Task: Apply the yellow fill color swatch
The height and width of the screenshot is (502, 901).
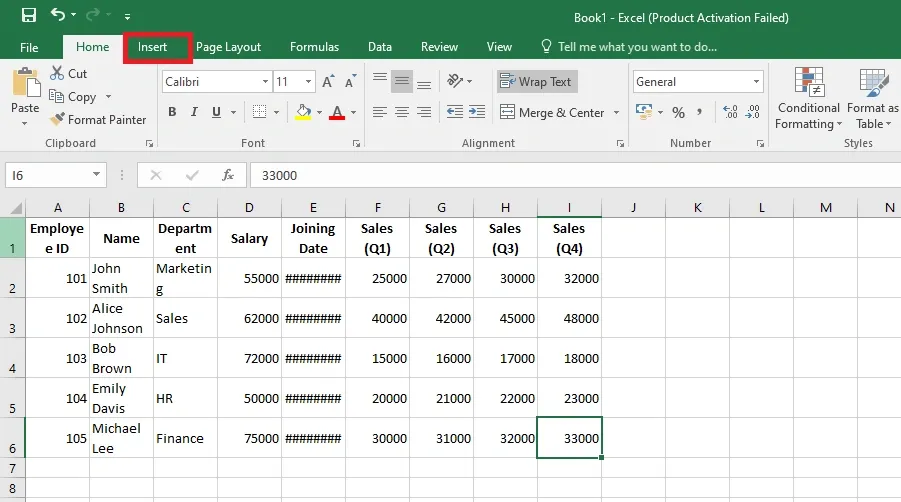Action: pyautogui.click(x=304, y=113)
